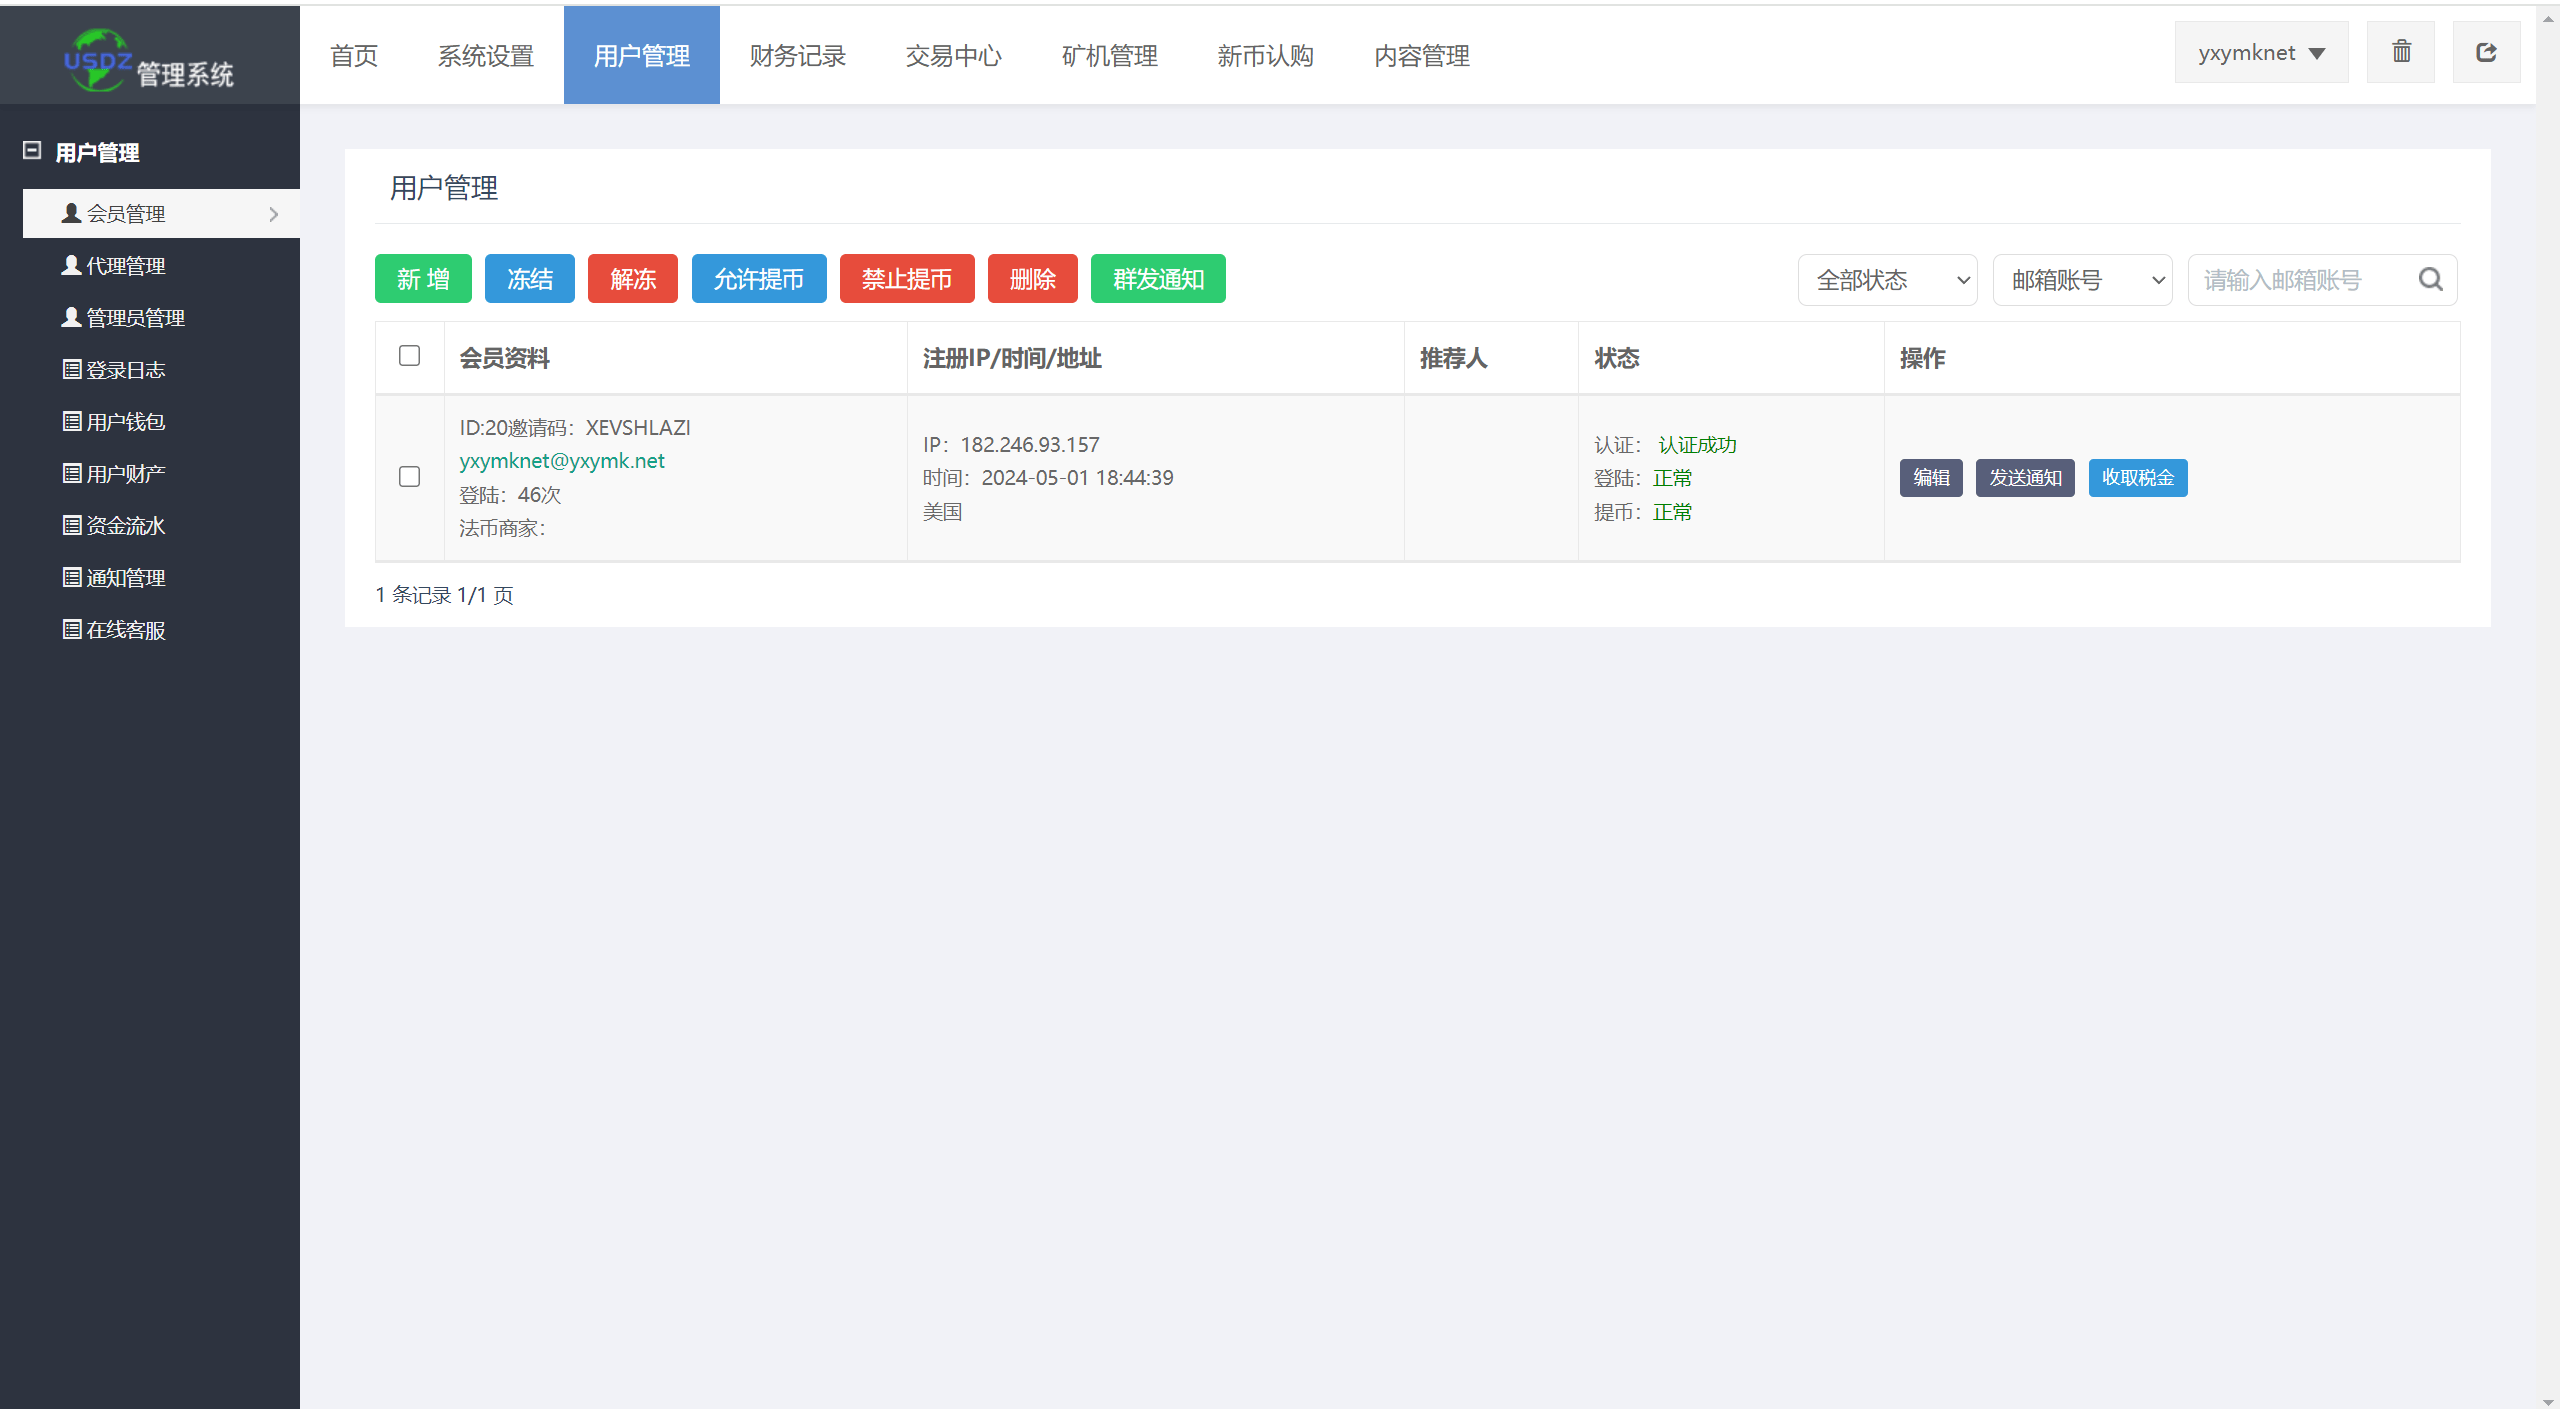The width and height of the screenshot is (2560, 1409).
Task: Click the green 新增 button
Action: (x=423, y=279)
